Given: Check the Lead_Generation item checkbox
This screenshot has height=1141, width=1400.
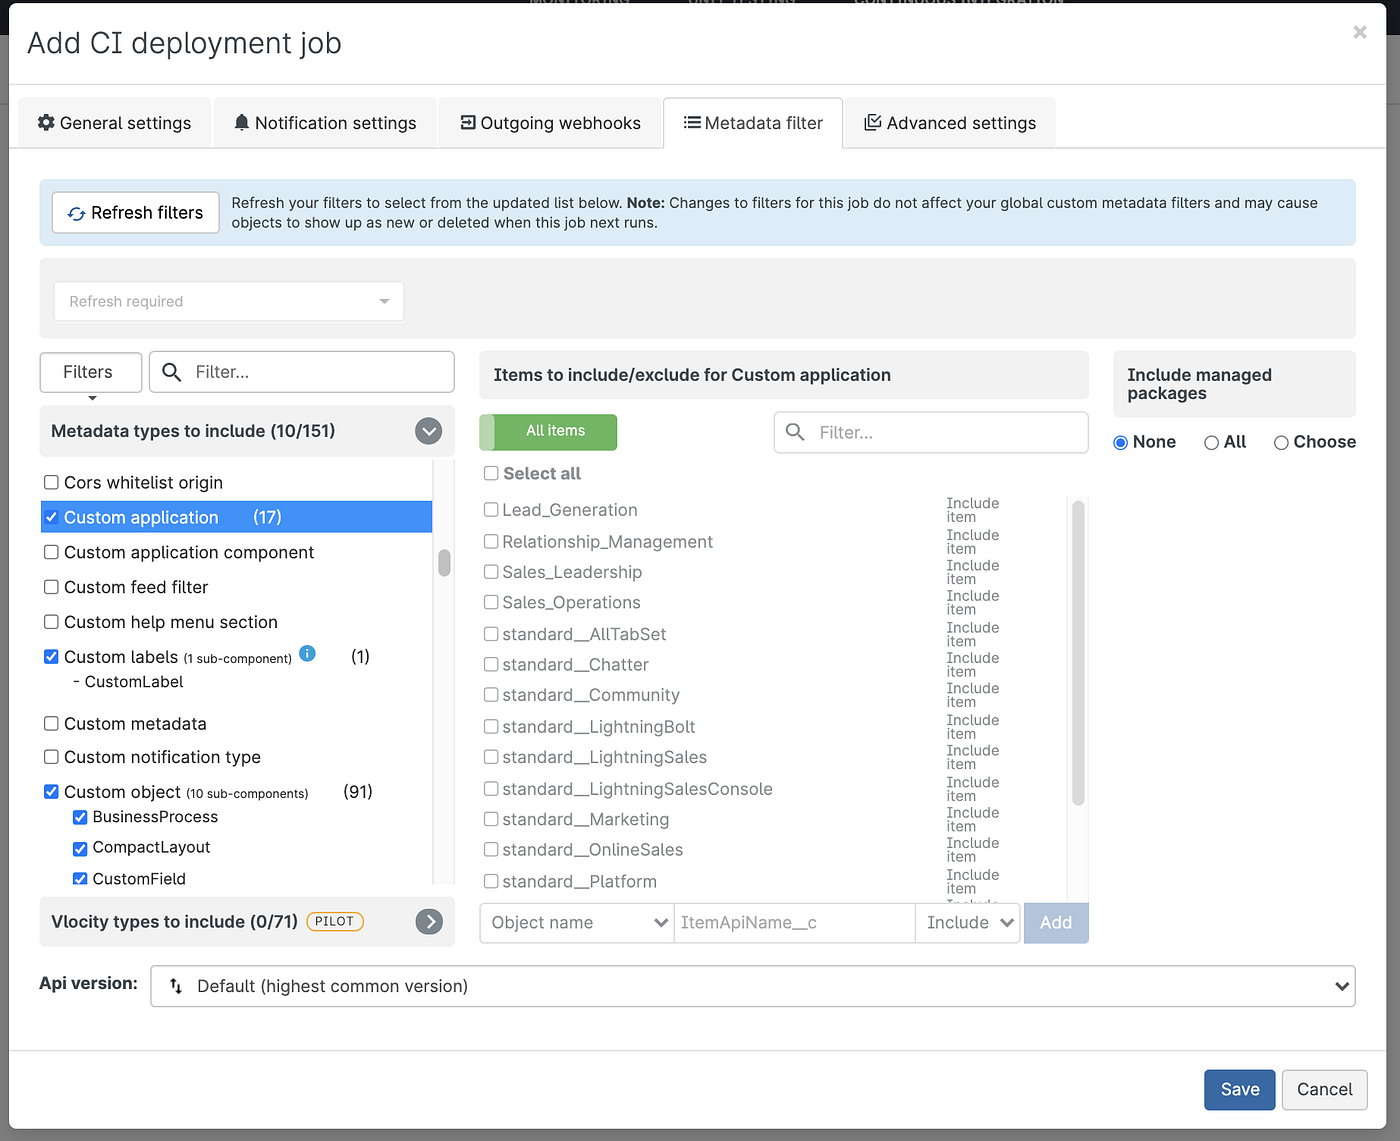Looking at the screenshot, I should tap(491, 509).
